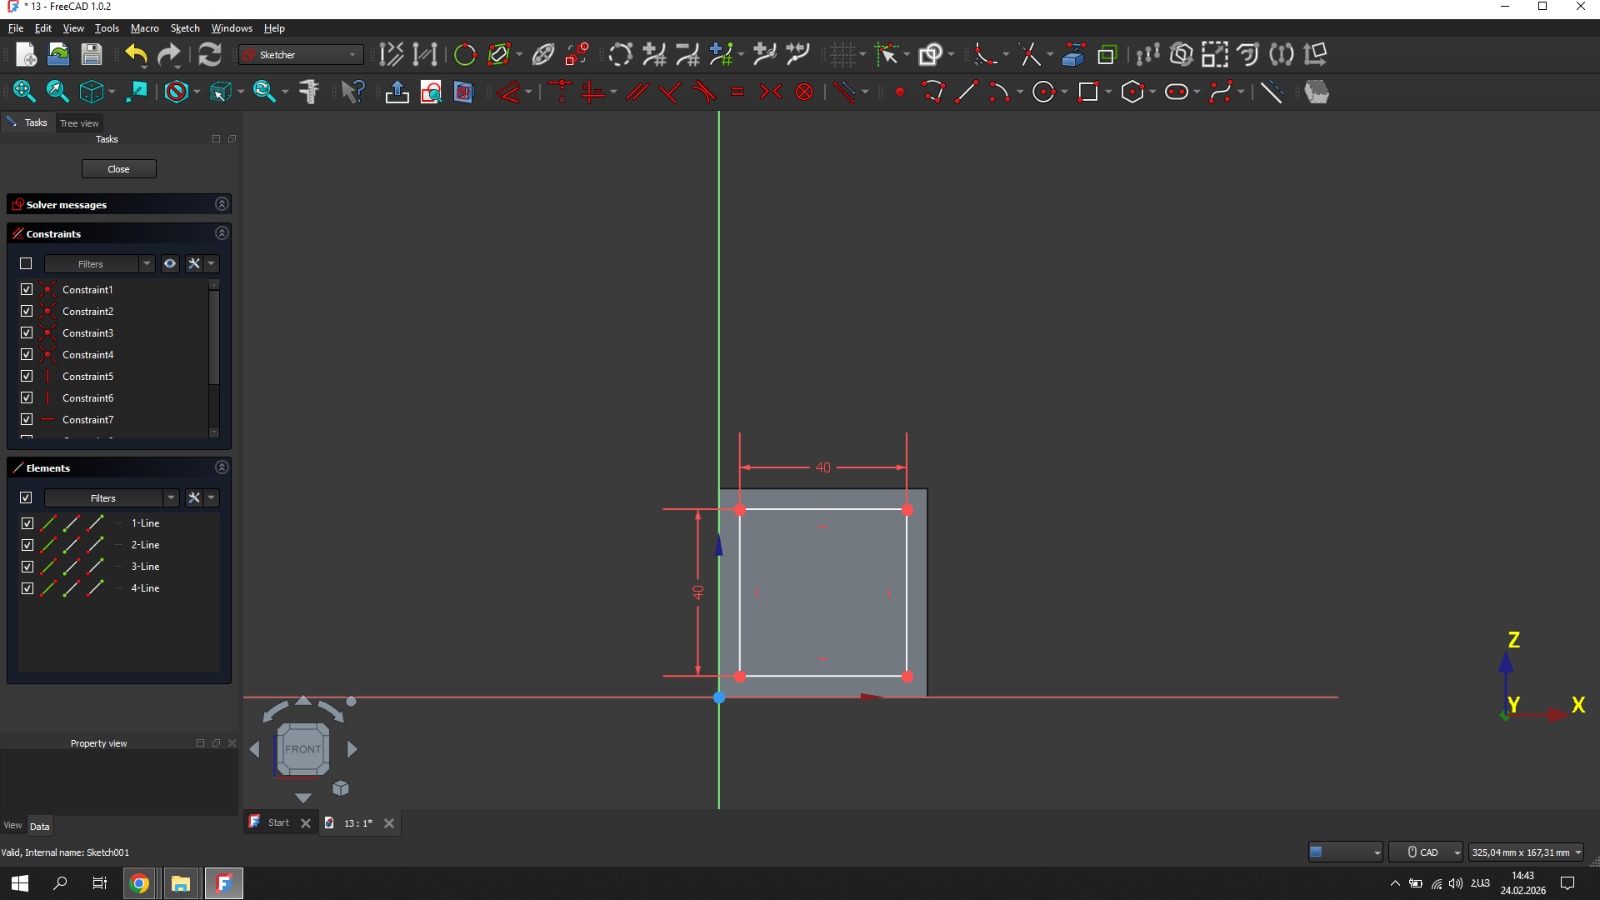Uncheck the Constraint1 checkbox
Image resolution: width=1600 pixels, height=900 pixels.
(x=27, y=289)
